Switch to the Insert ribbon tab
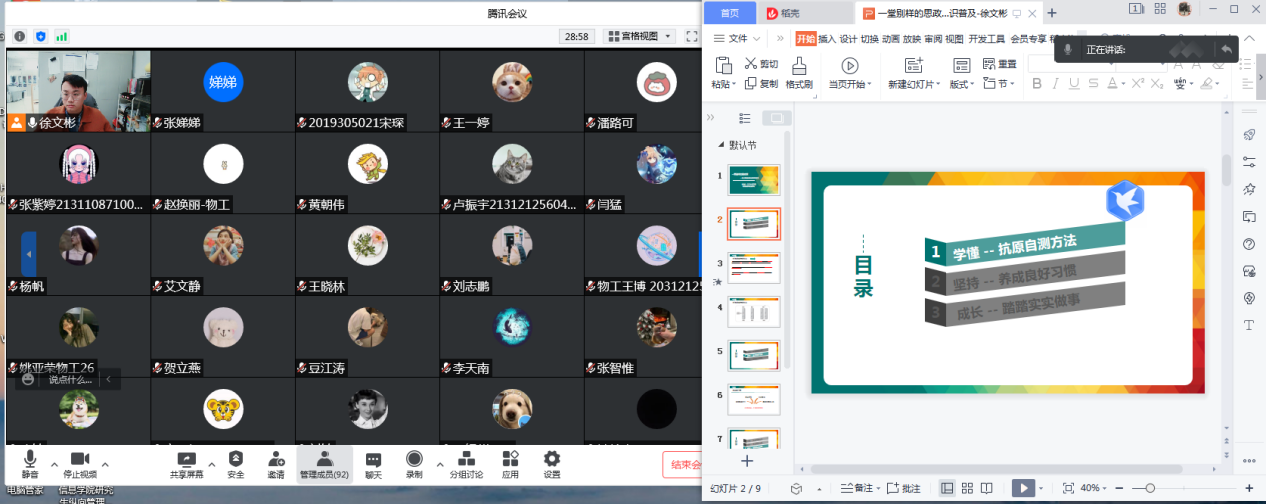 click(827, 39)
